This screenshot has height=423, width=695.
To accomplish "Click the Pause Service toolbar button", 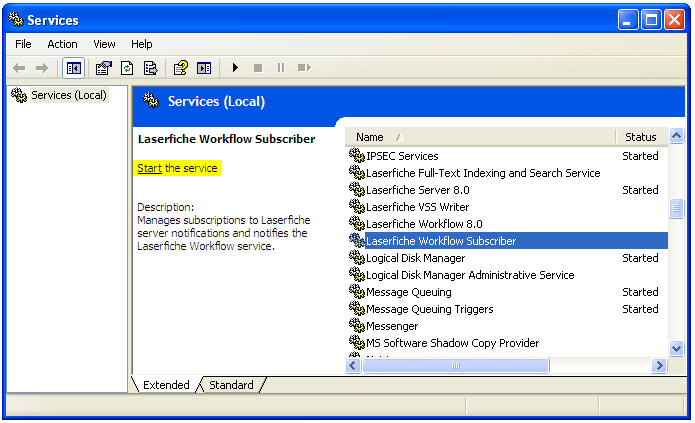I will [x=281, y=68].
